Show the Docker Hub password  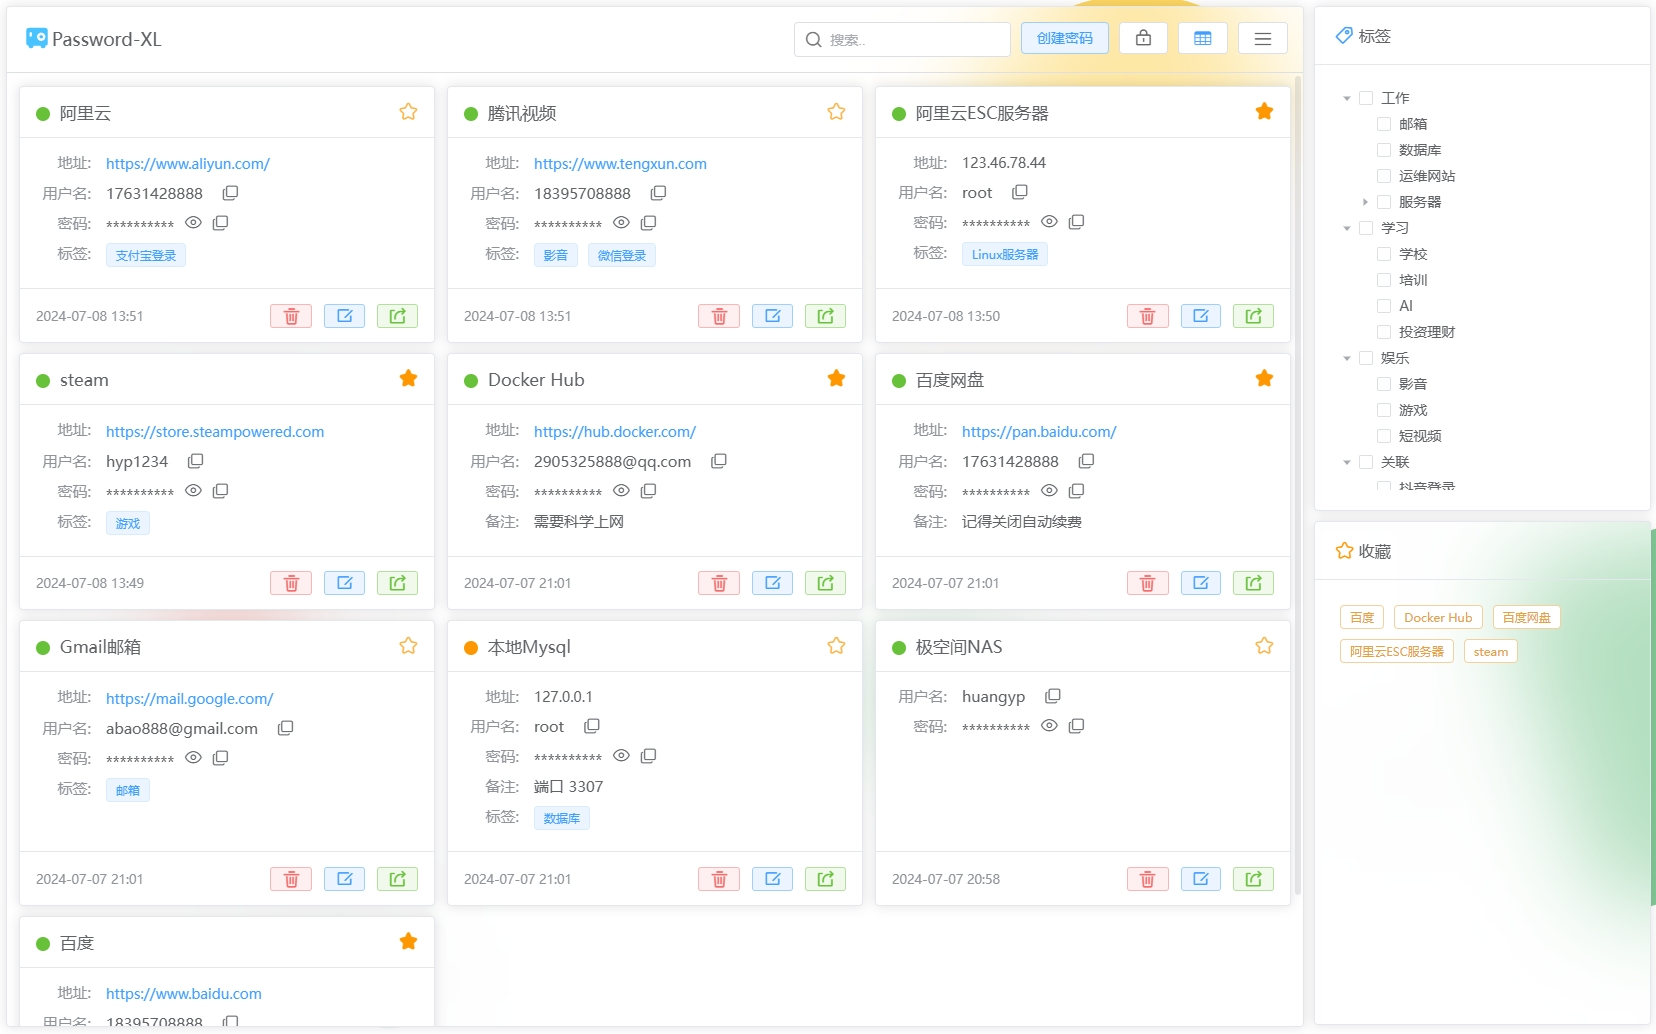(x=621, y=490)
